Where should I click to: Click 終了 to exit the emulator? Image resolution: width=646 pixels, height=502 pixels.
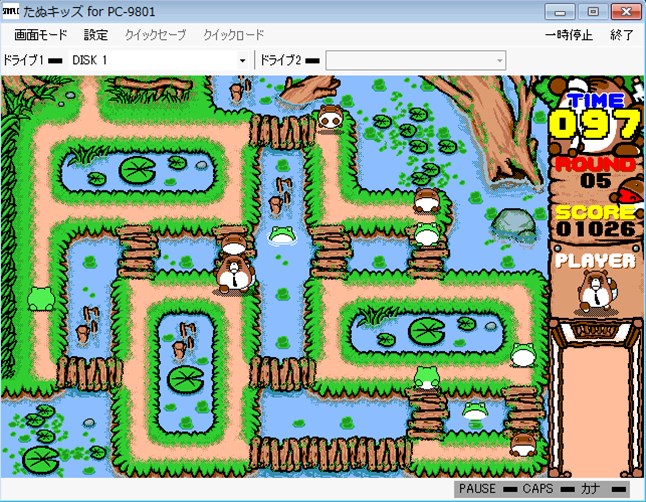pyautogui.click(x=622, y=35)
